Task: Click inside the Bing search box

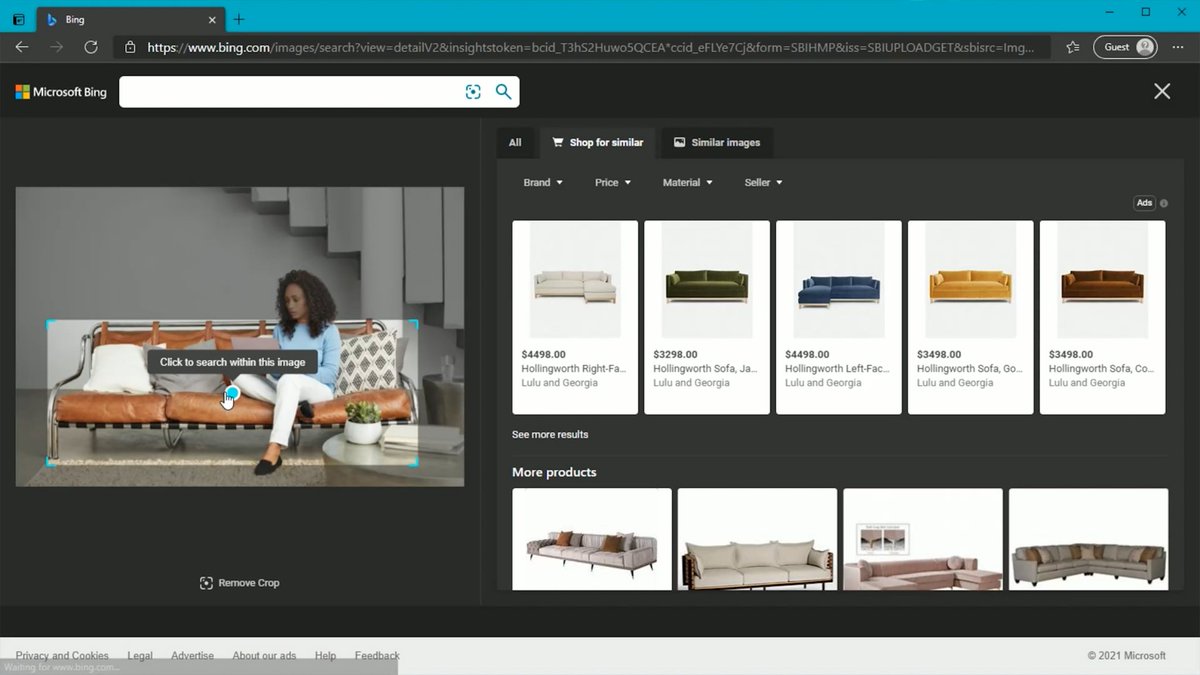Action: [x=290, y=91]
